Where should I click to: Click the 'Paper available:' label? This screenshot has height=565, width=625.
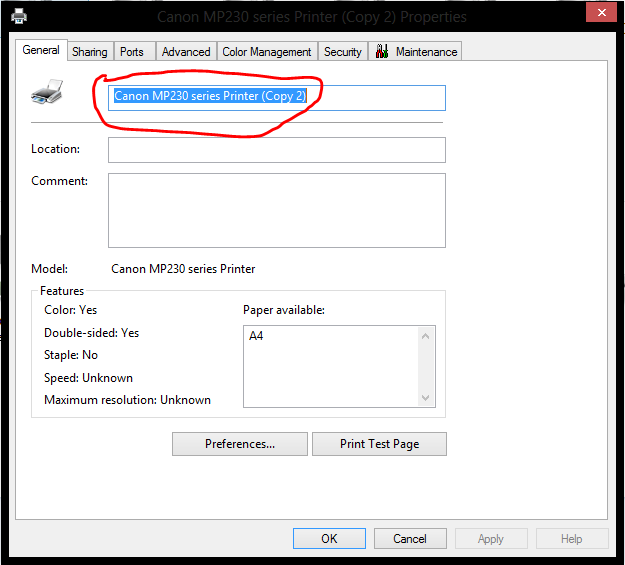click(x=284, y=310)
